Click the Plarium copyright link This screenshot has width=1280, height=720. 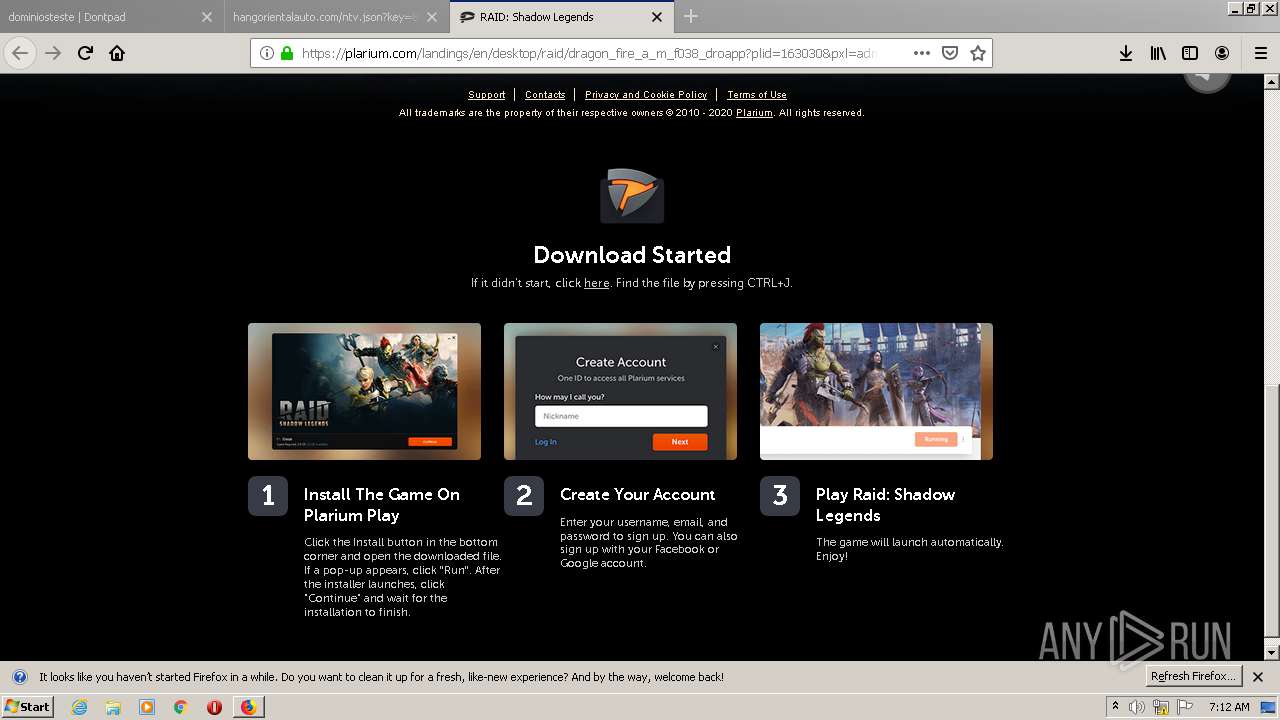pyautogui.click(x=754, y=113)
